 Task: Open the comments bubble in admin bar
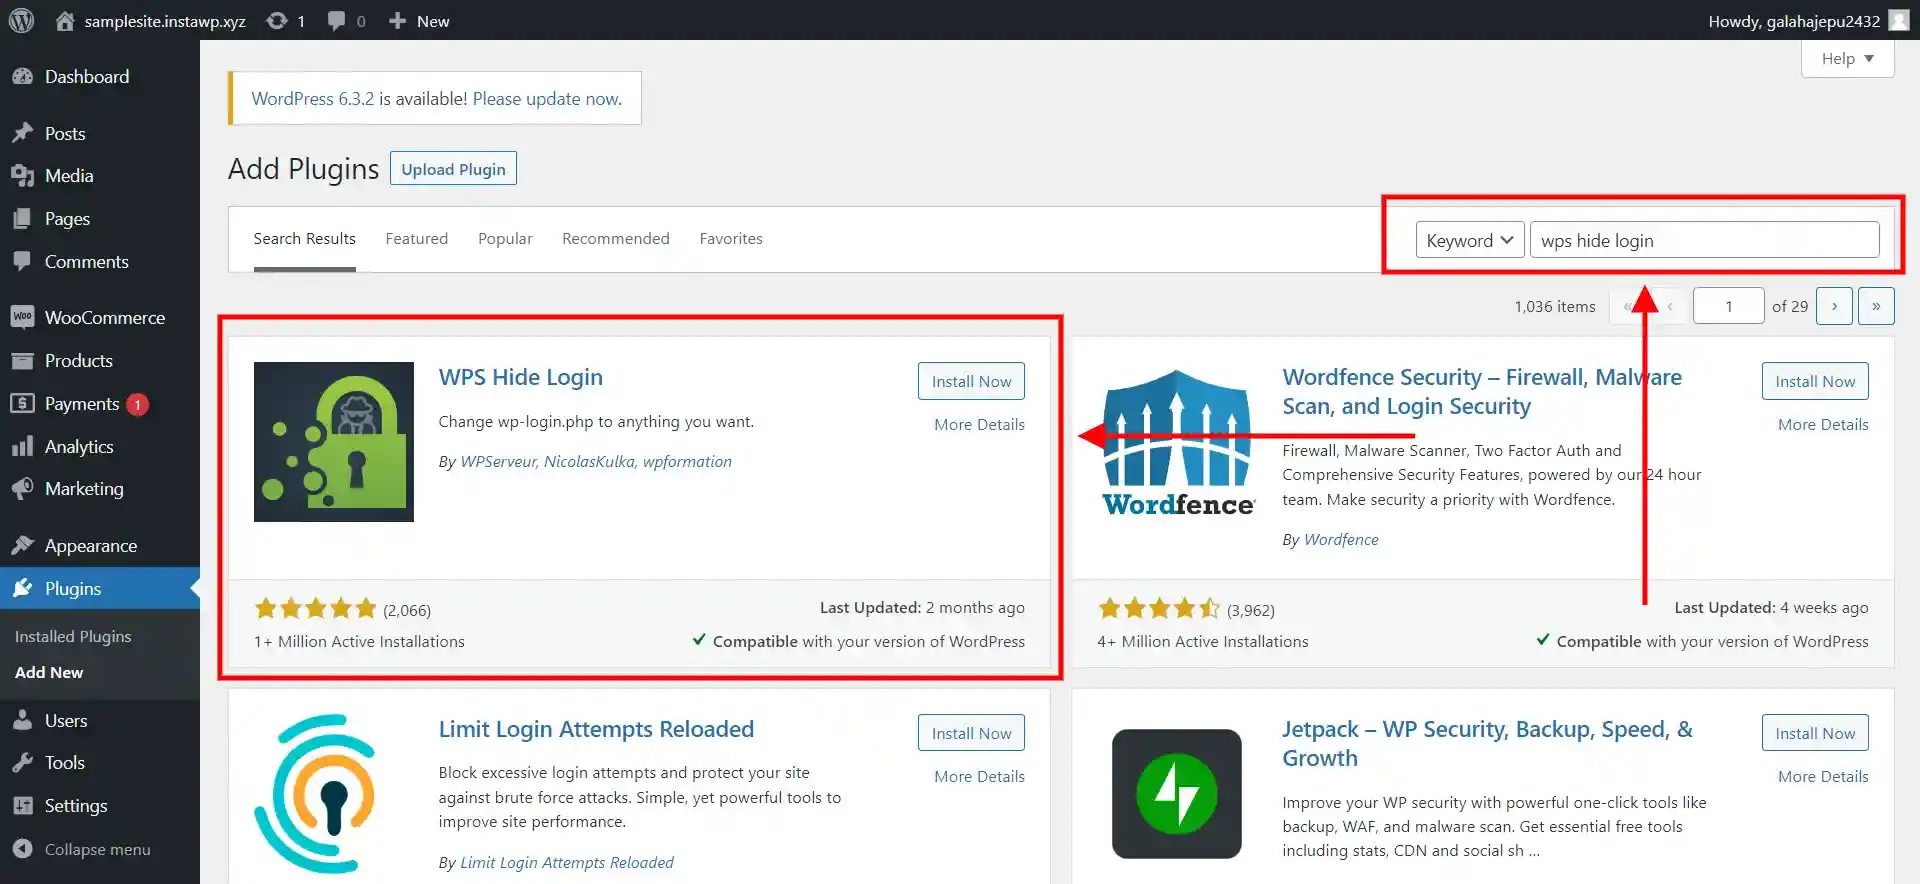[x=337, y=20]
